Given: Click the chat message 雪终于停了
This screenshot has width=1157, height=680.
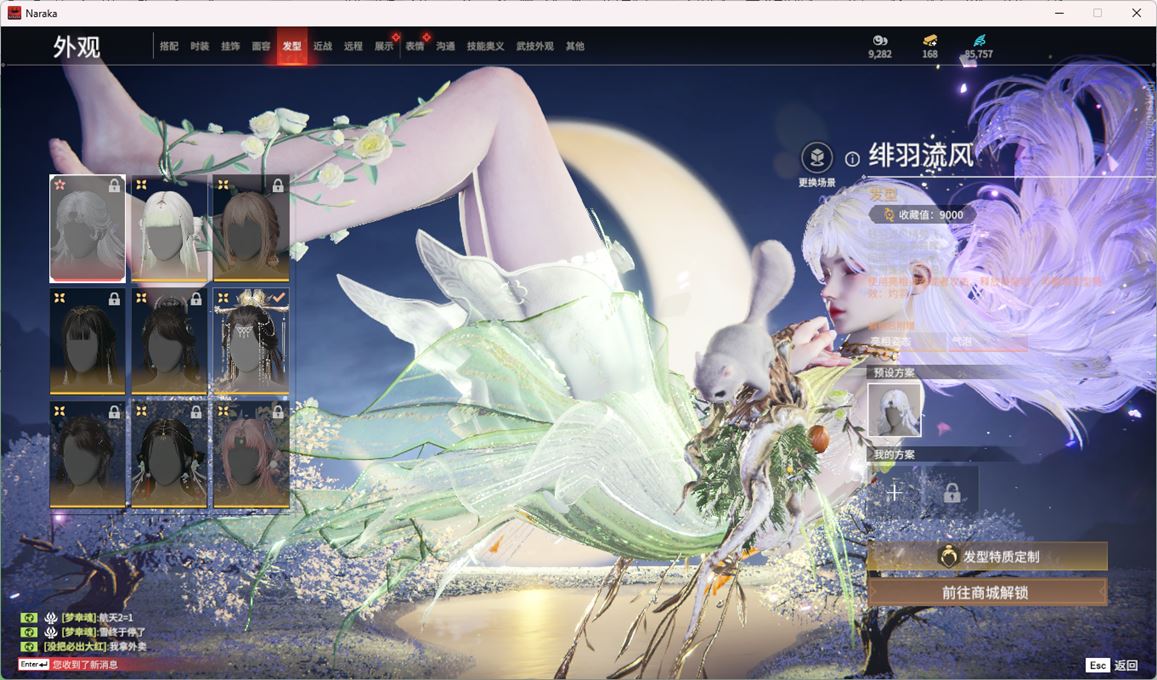Looking at the screenshot, I should click(122, 632).
